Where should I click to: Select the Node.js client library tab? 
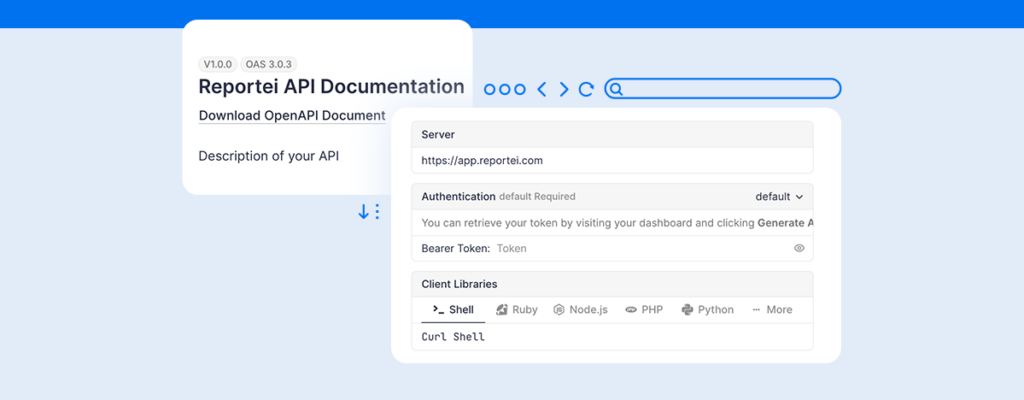click(x=581, y=310)
